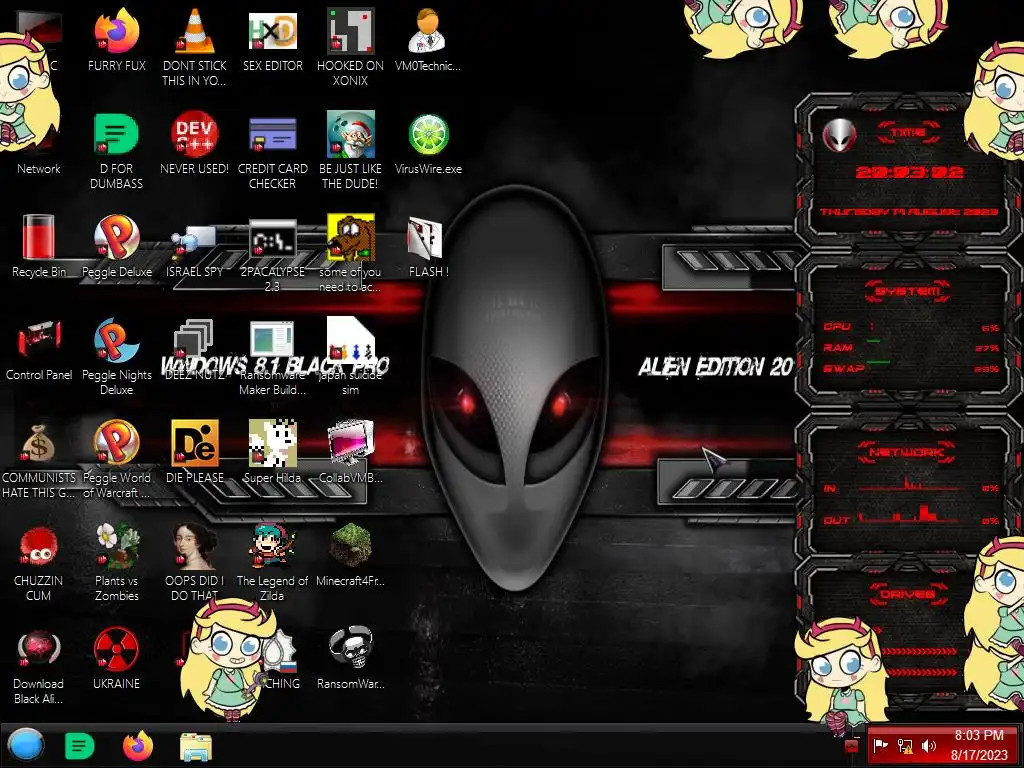Click the SYSTEM widget header

[x=908, y=291]
